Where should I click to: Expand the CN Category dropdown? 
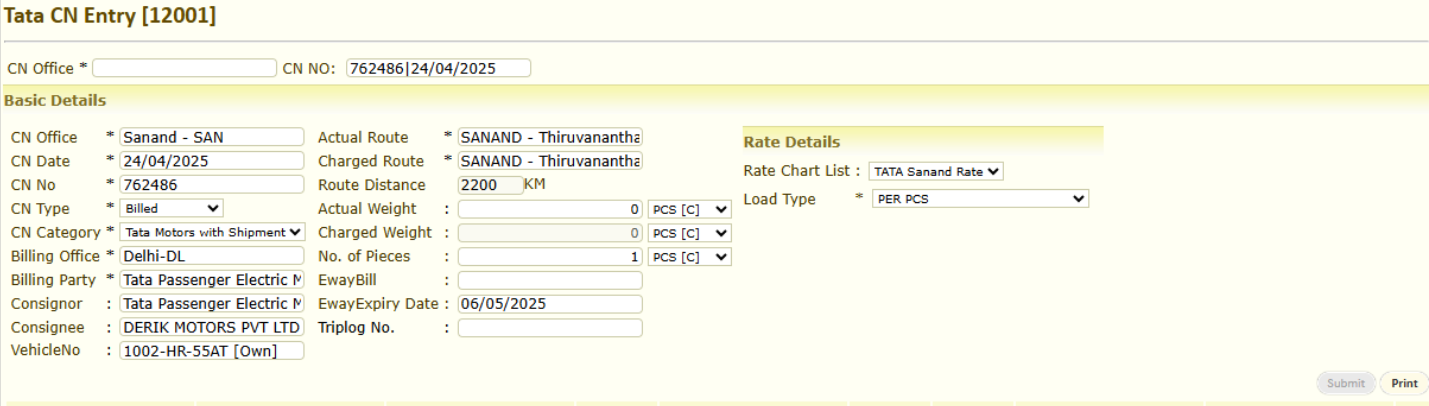211,232
